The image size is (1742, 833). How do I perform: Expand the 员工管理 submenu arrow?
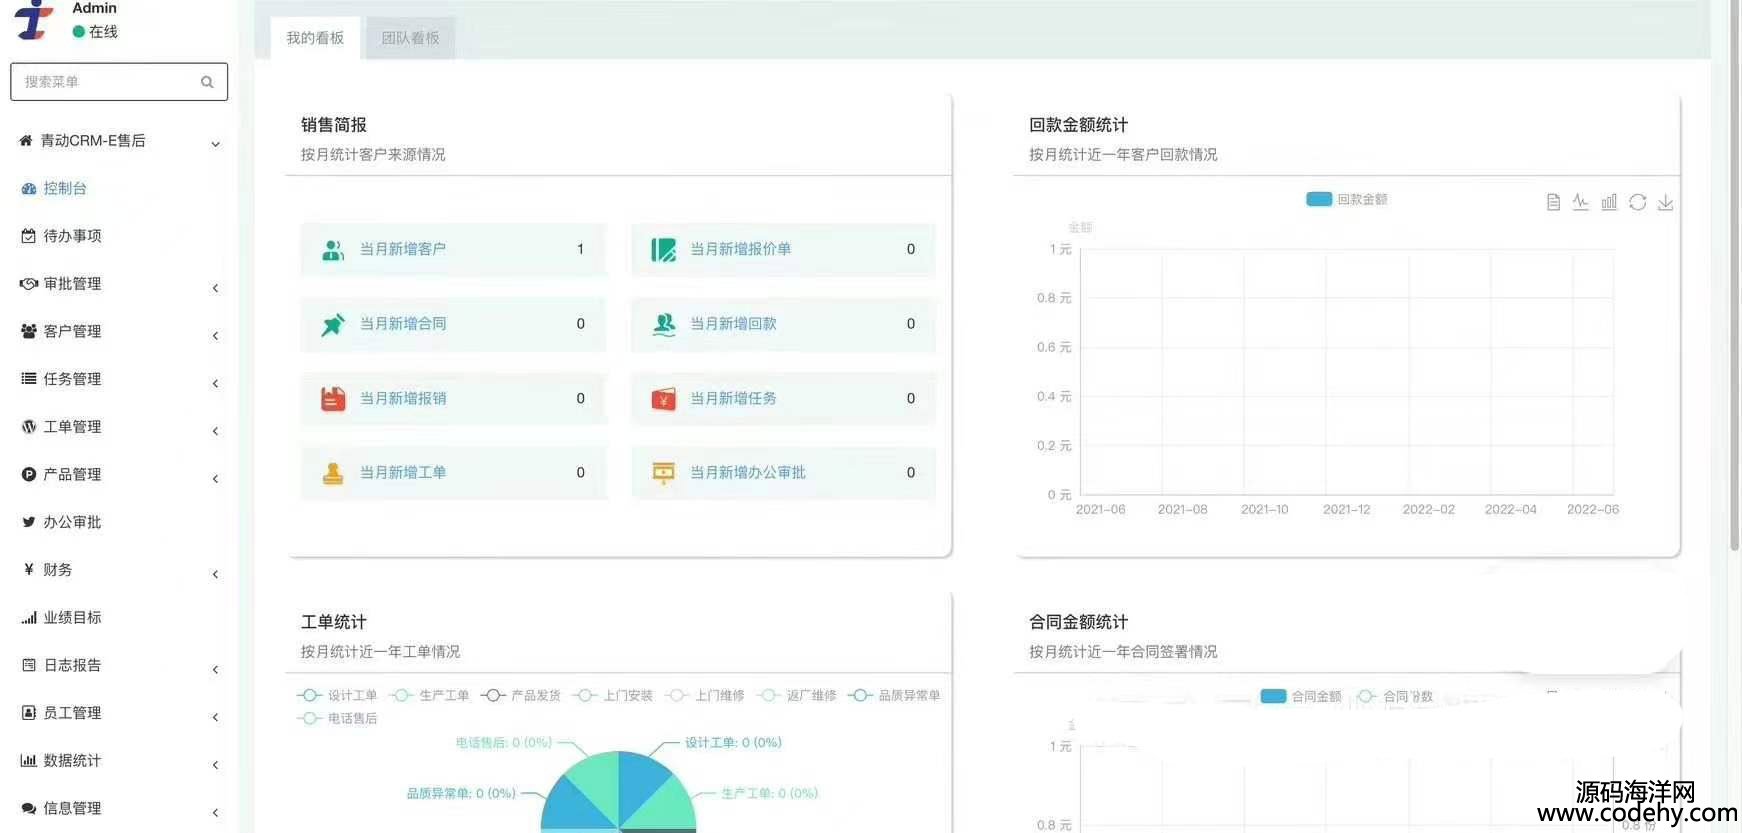point(215,717)
